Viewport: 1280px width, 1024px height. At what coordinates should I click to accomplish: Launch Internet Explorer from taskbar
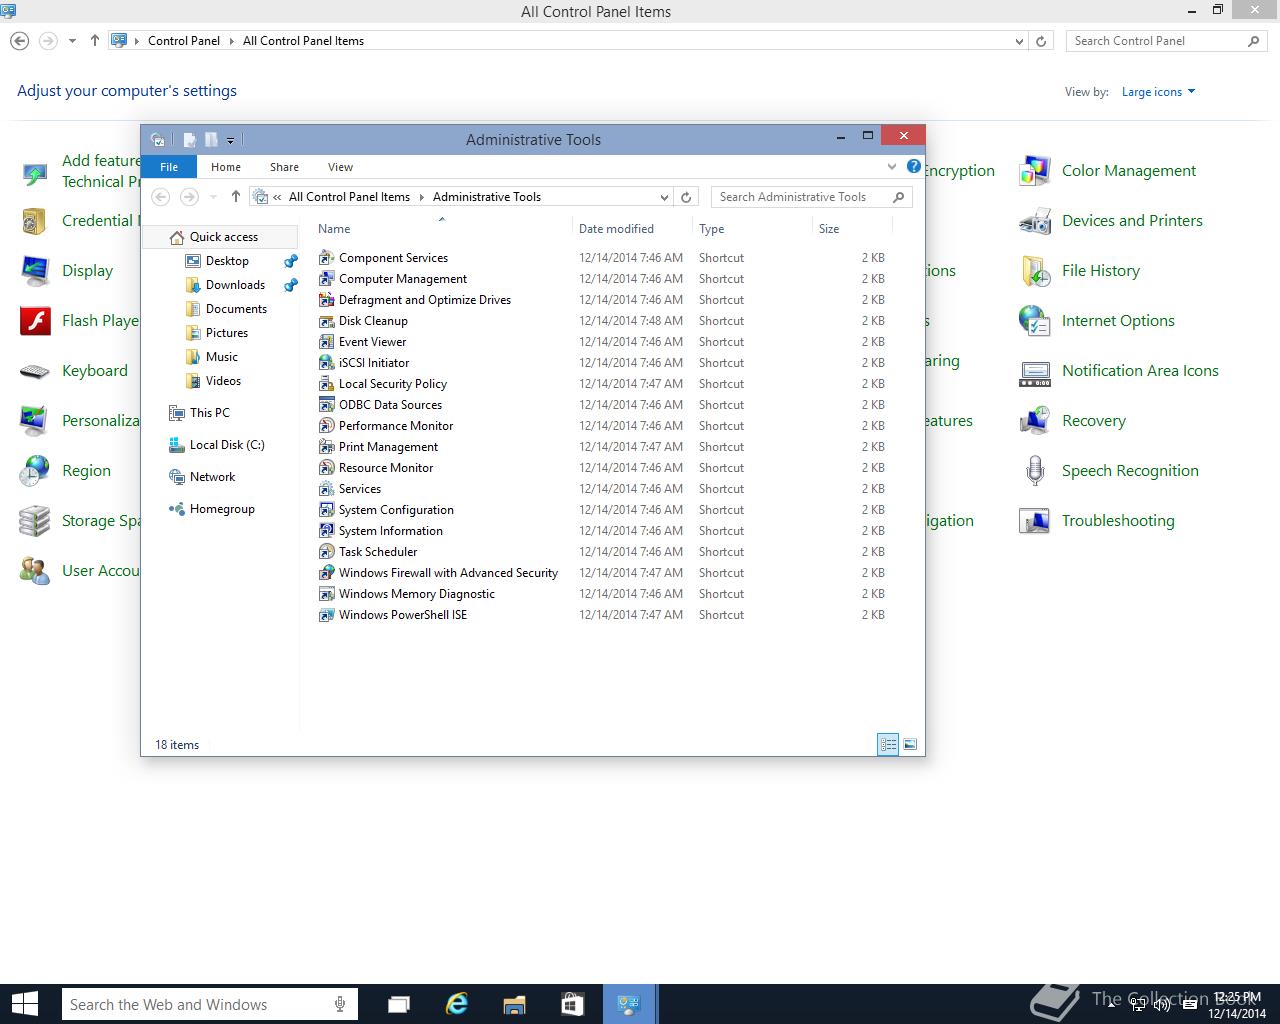coord(457,1004)
